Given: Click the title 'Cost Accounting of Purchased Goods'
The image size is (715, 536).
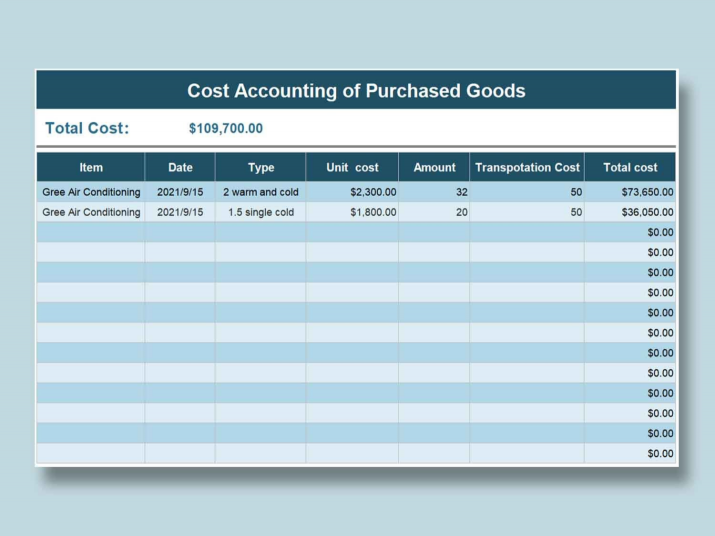Looking at the screenshot, I should (x=356, y=91).
